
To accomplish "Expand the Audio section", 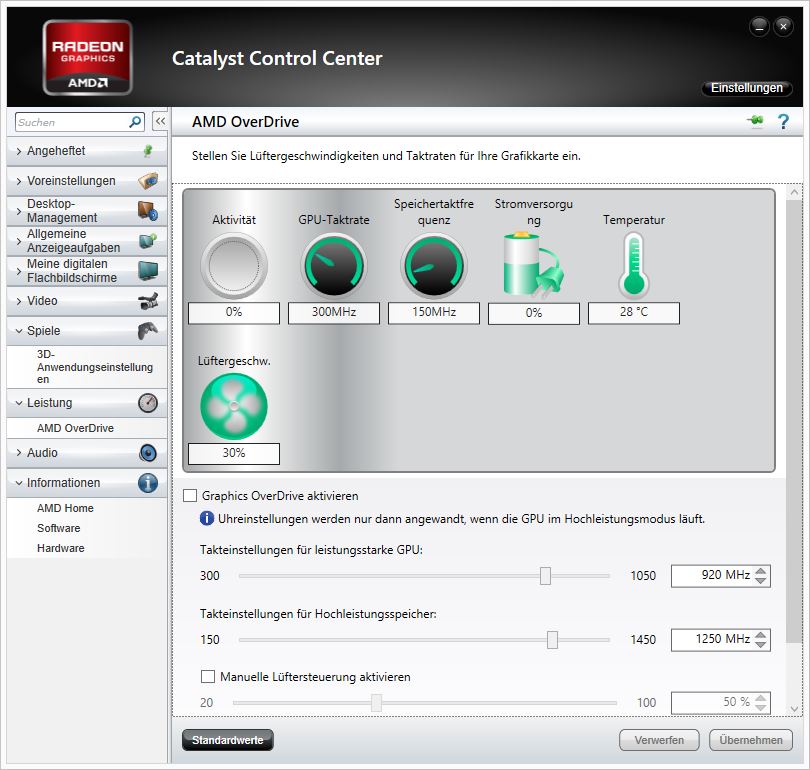I will pos(19,453).
